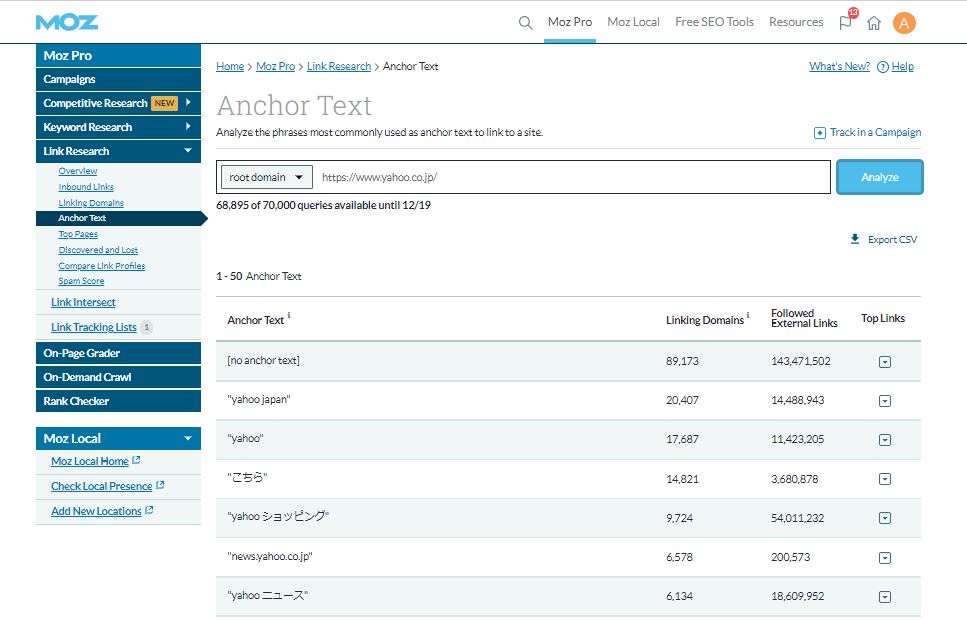Go to Home breadcrumb link
This screenshot has height=620, width=967.
coord(230,66)
